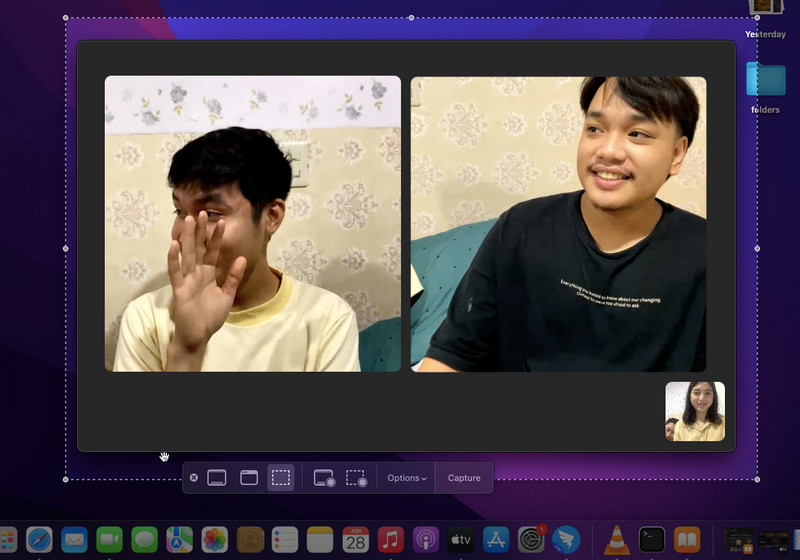Click the bottom-right selection corner handle
Image resolution: width=800 pixels, height=560 pixels.
[757, 479]
